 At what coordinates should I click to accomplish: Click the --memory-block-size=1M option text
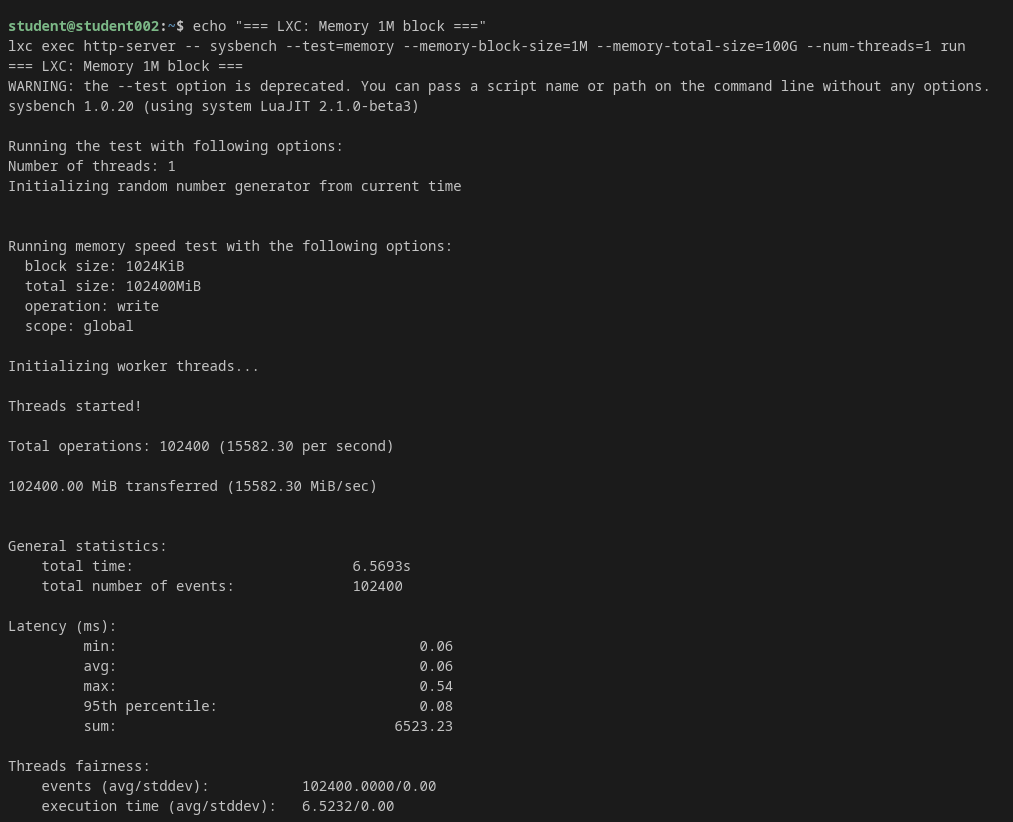click(x=495, y=47)
